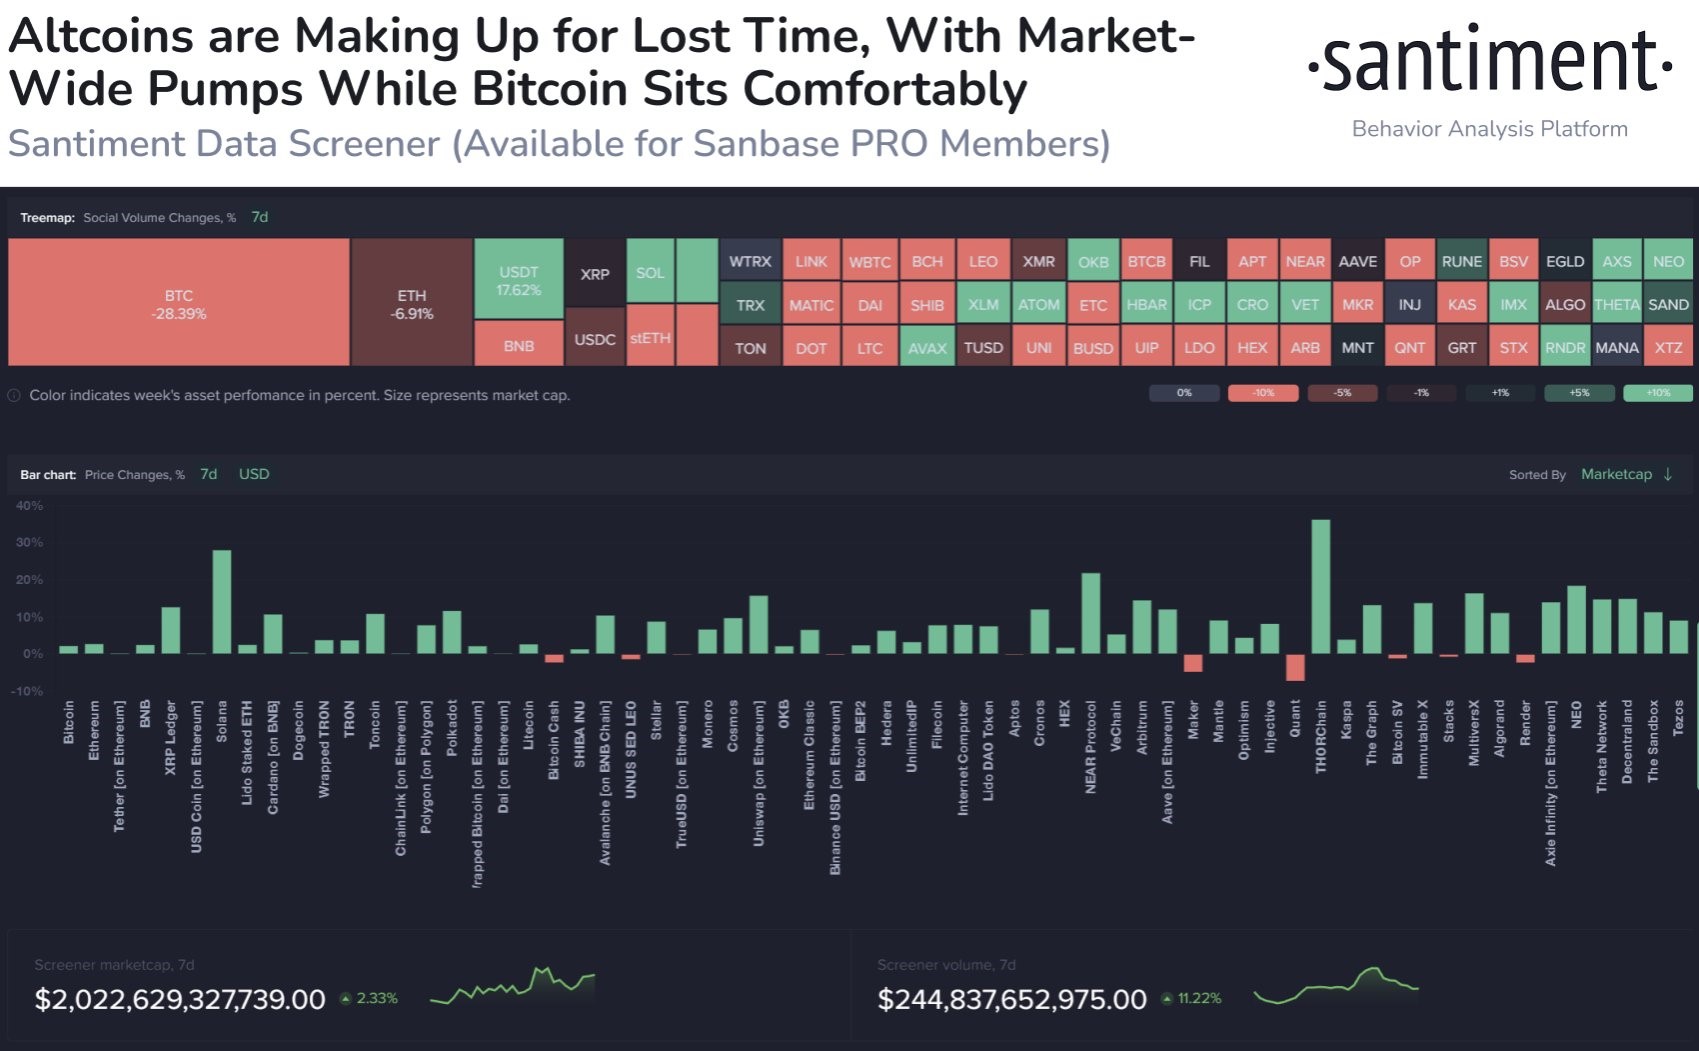This screenshot has height=1051, width=1699.
Task: Click Social Volume Changes metric label
Action: tap(159, 217)
